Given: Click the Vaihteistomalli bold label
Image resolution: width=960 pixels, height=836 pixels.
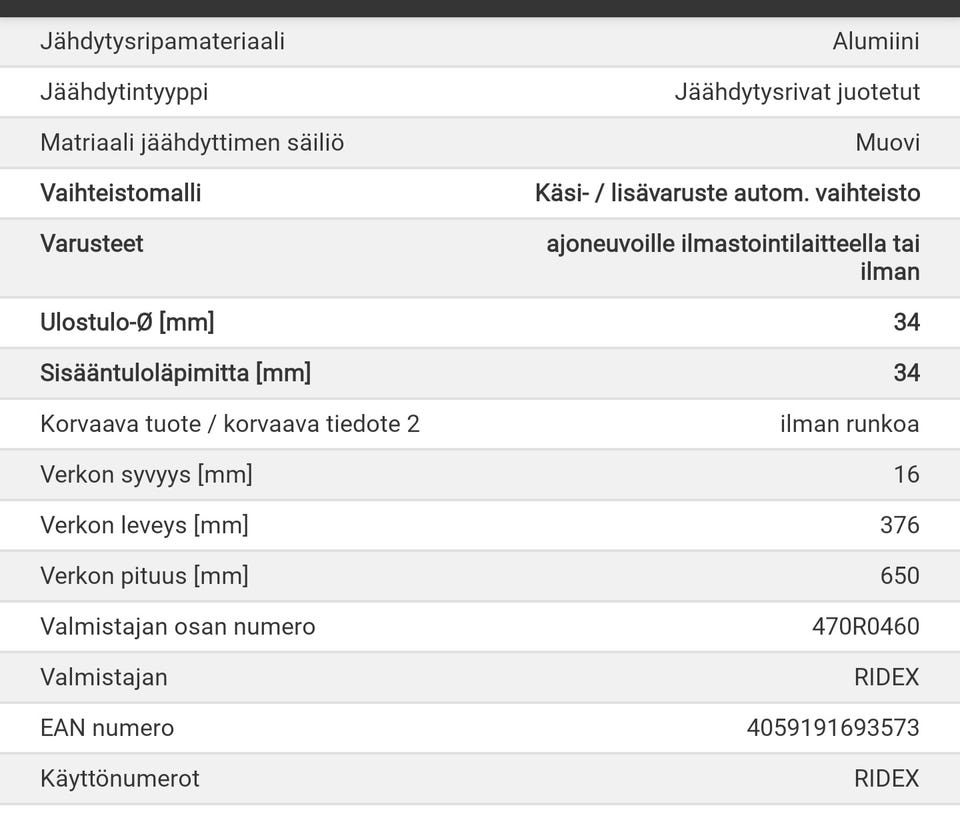Looking at the screenshot, I should (120, 193).
